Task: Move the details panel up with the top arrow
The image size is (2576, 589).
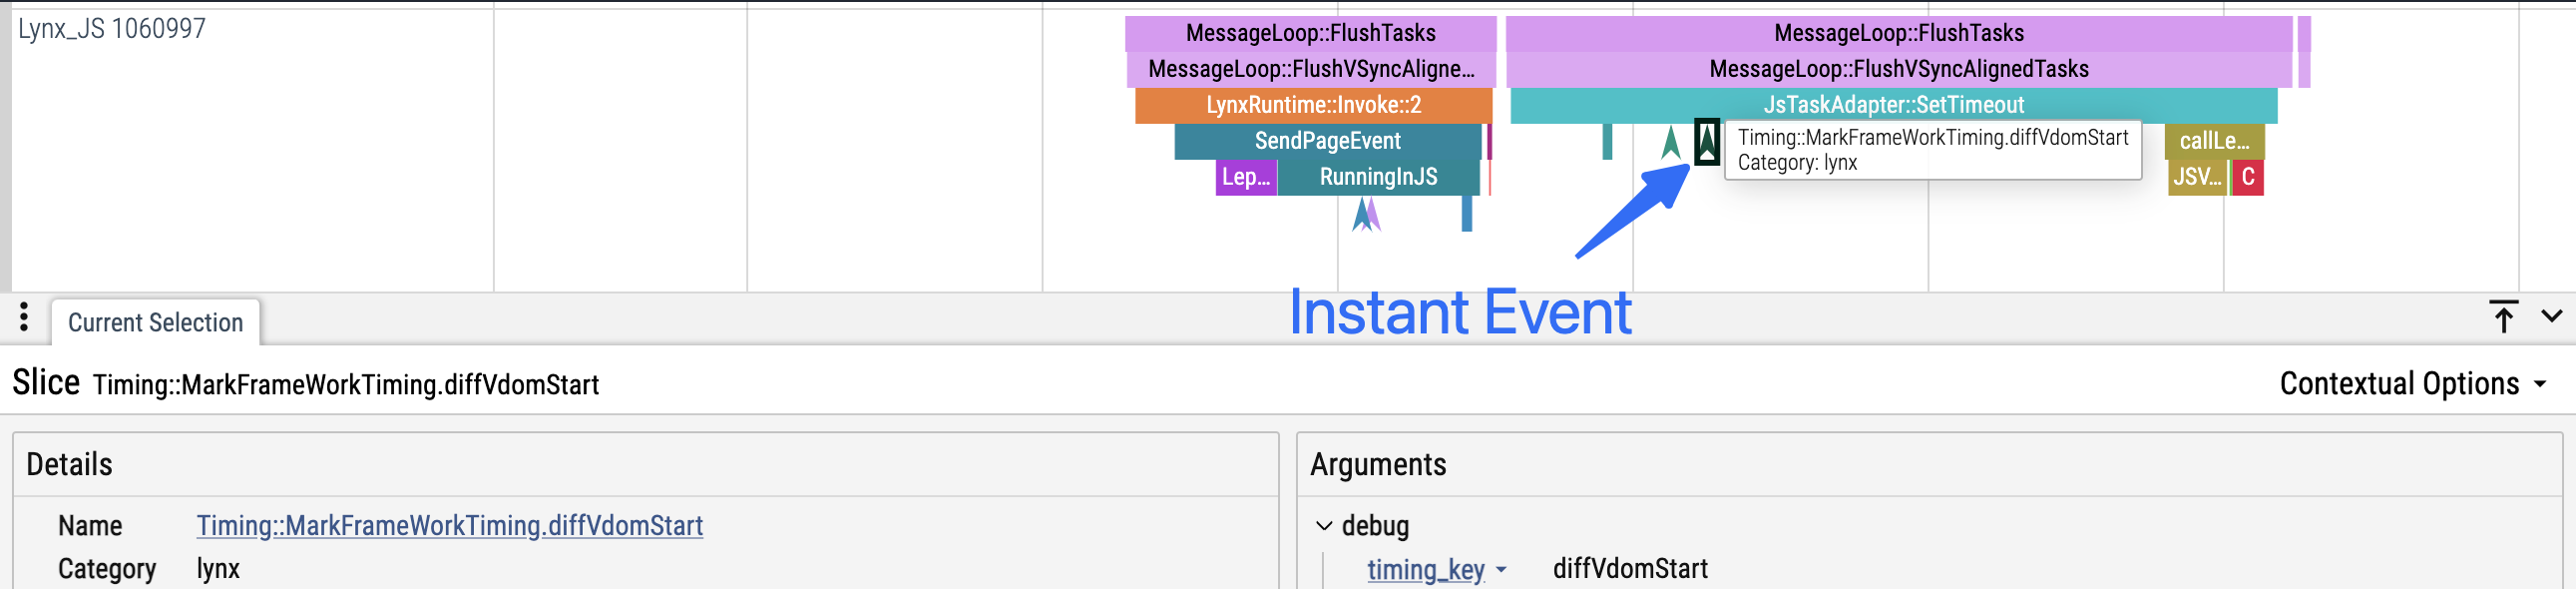Action: click(x=2503, y=317)
